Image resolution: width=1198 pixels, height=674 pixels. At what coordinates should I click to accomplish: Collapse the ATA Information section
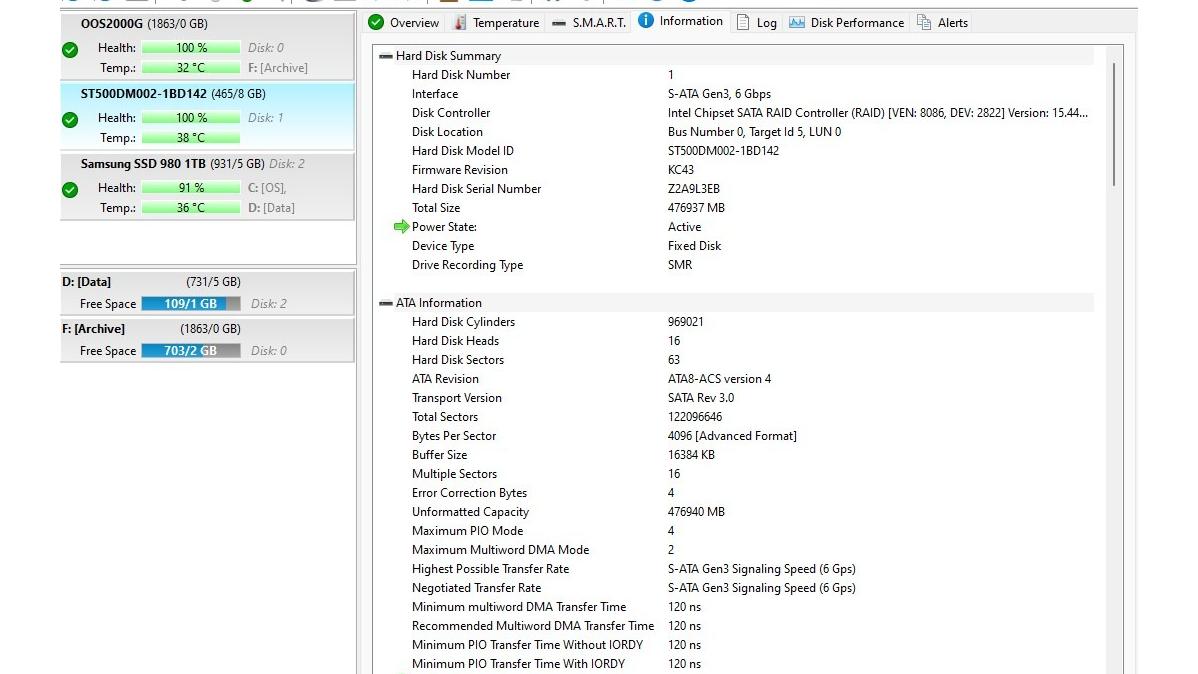coord(386,303)
